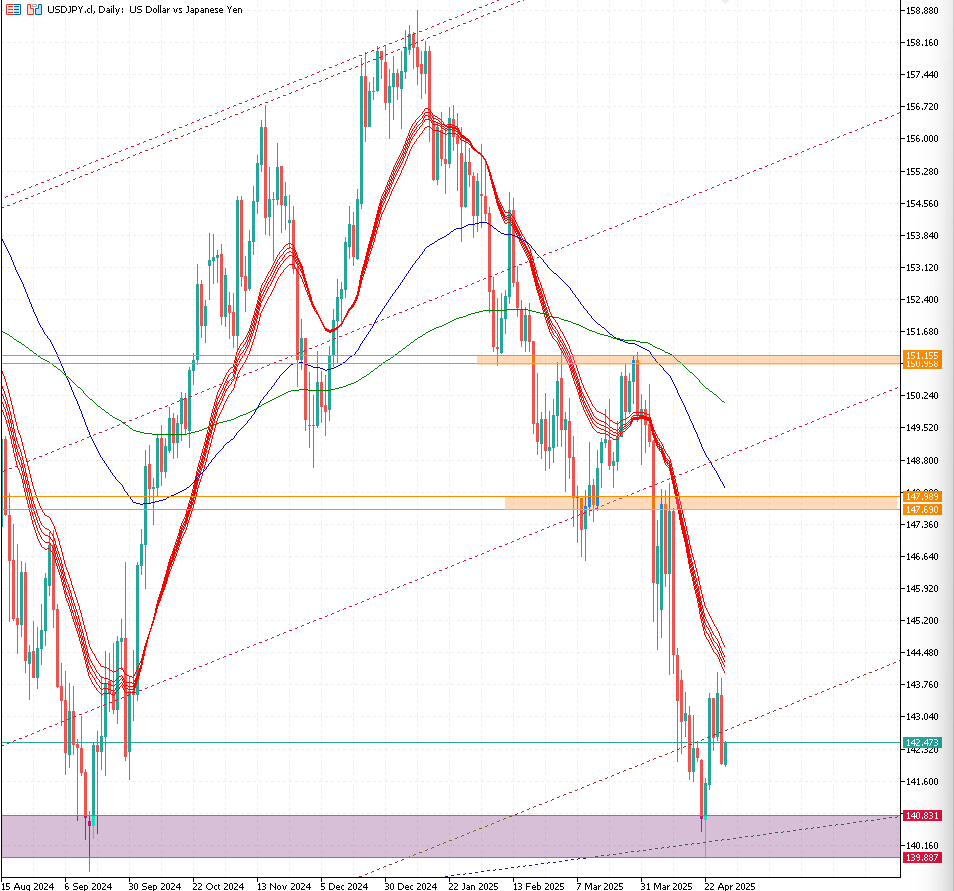The image size is (954, 891).
Task: Click the 150.240 price scale value
Action: pos(922,396)
